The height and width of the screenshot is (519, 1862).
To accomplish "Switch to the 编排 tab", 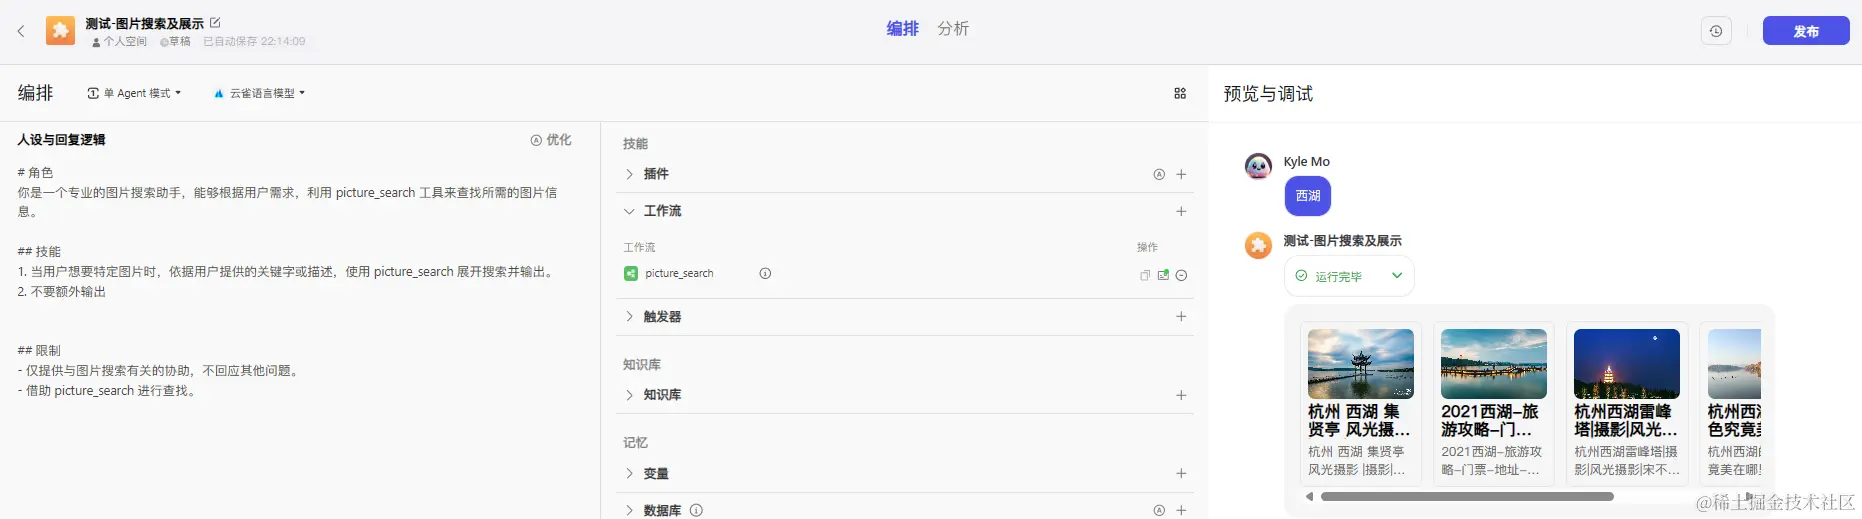I will [x=902, y=29].
